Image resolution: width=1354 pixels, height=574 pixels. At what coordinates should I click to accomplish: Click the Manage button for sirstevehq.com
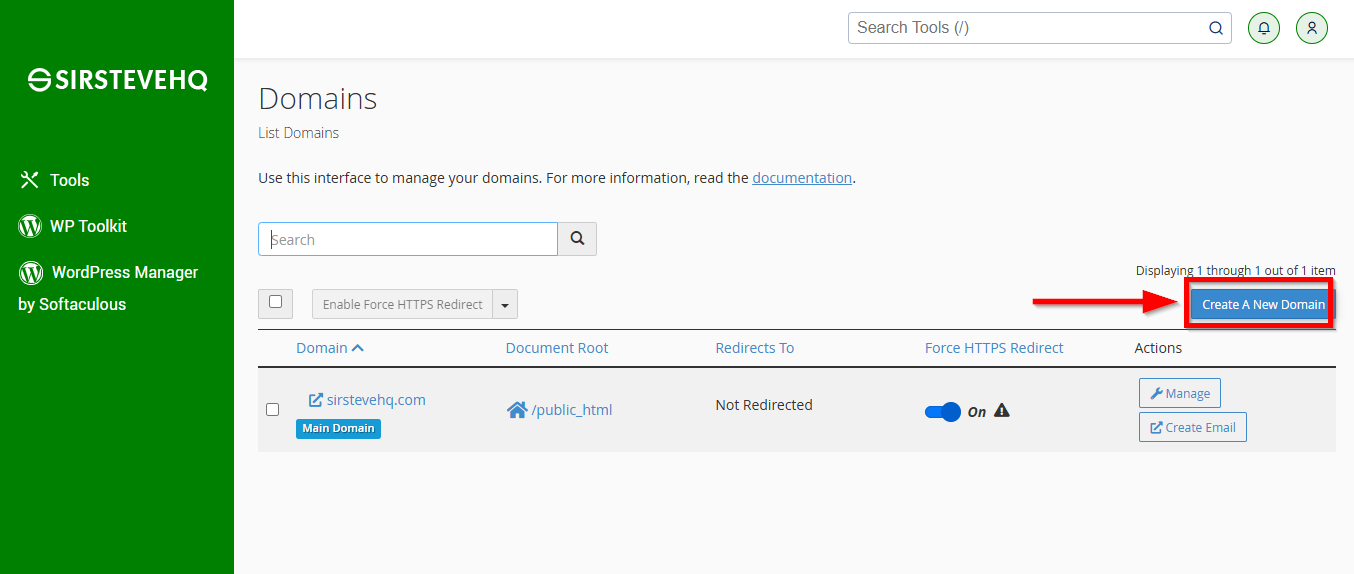pyautogui.click(x=1180, y=393)
